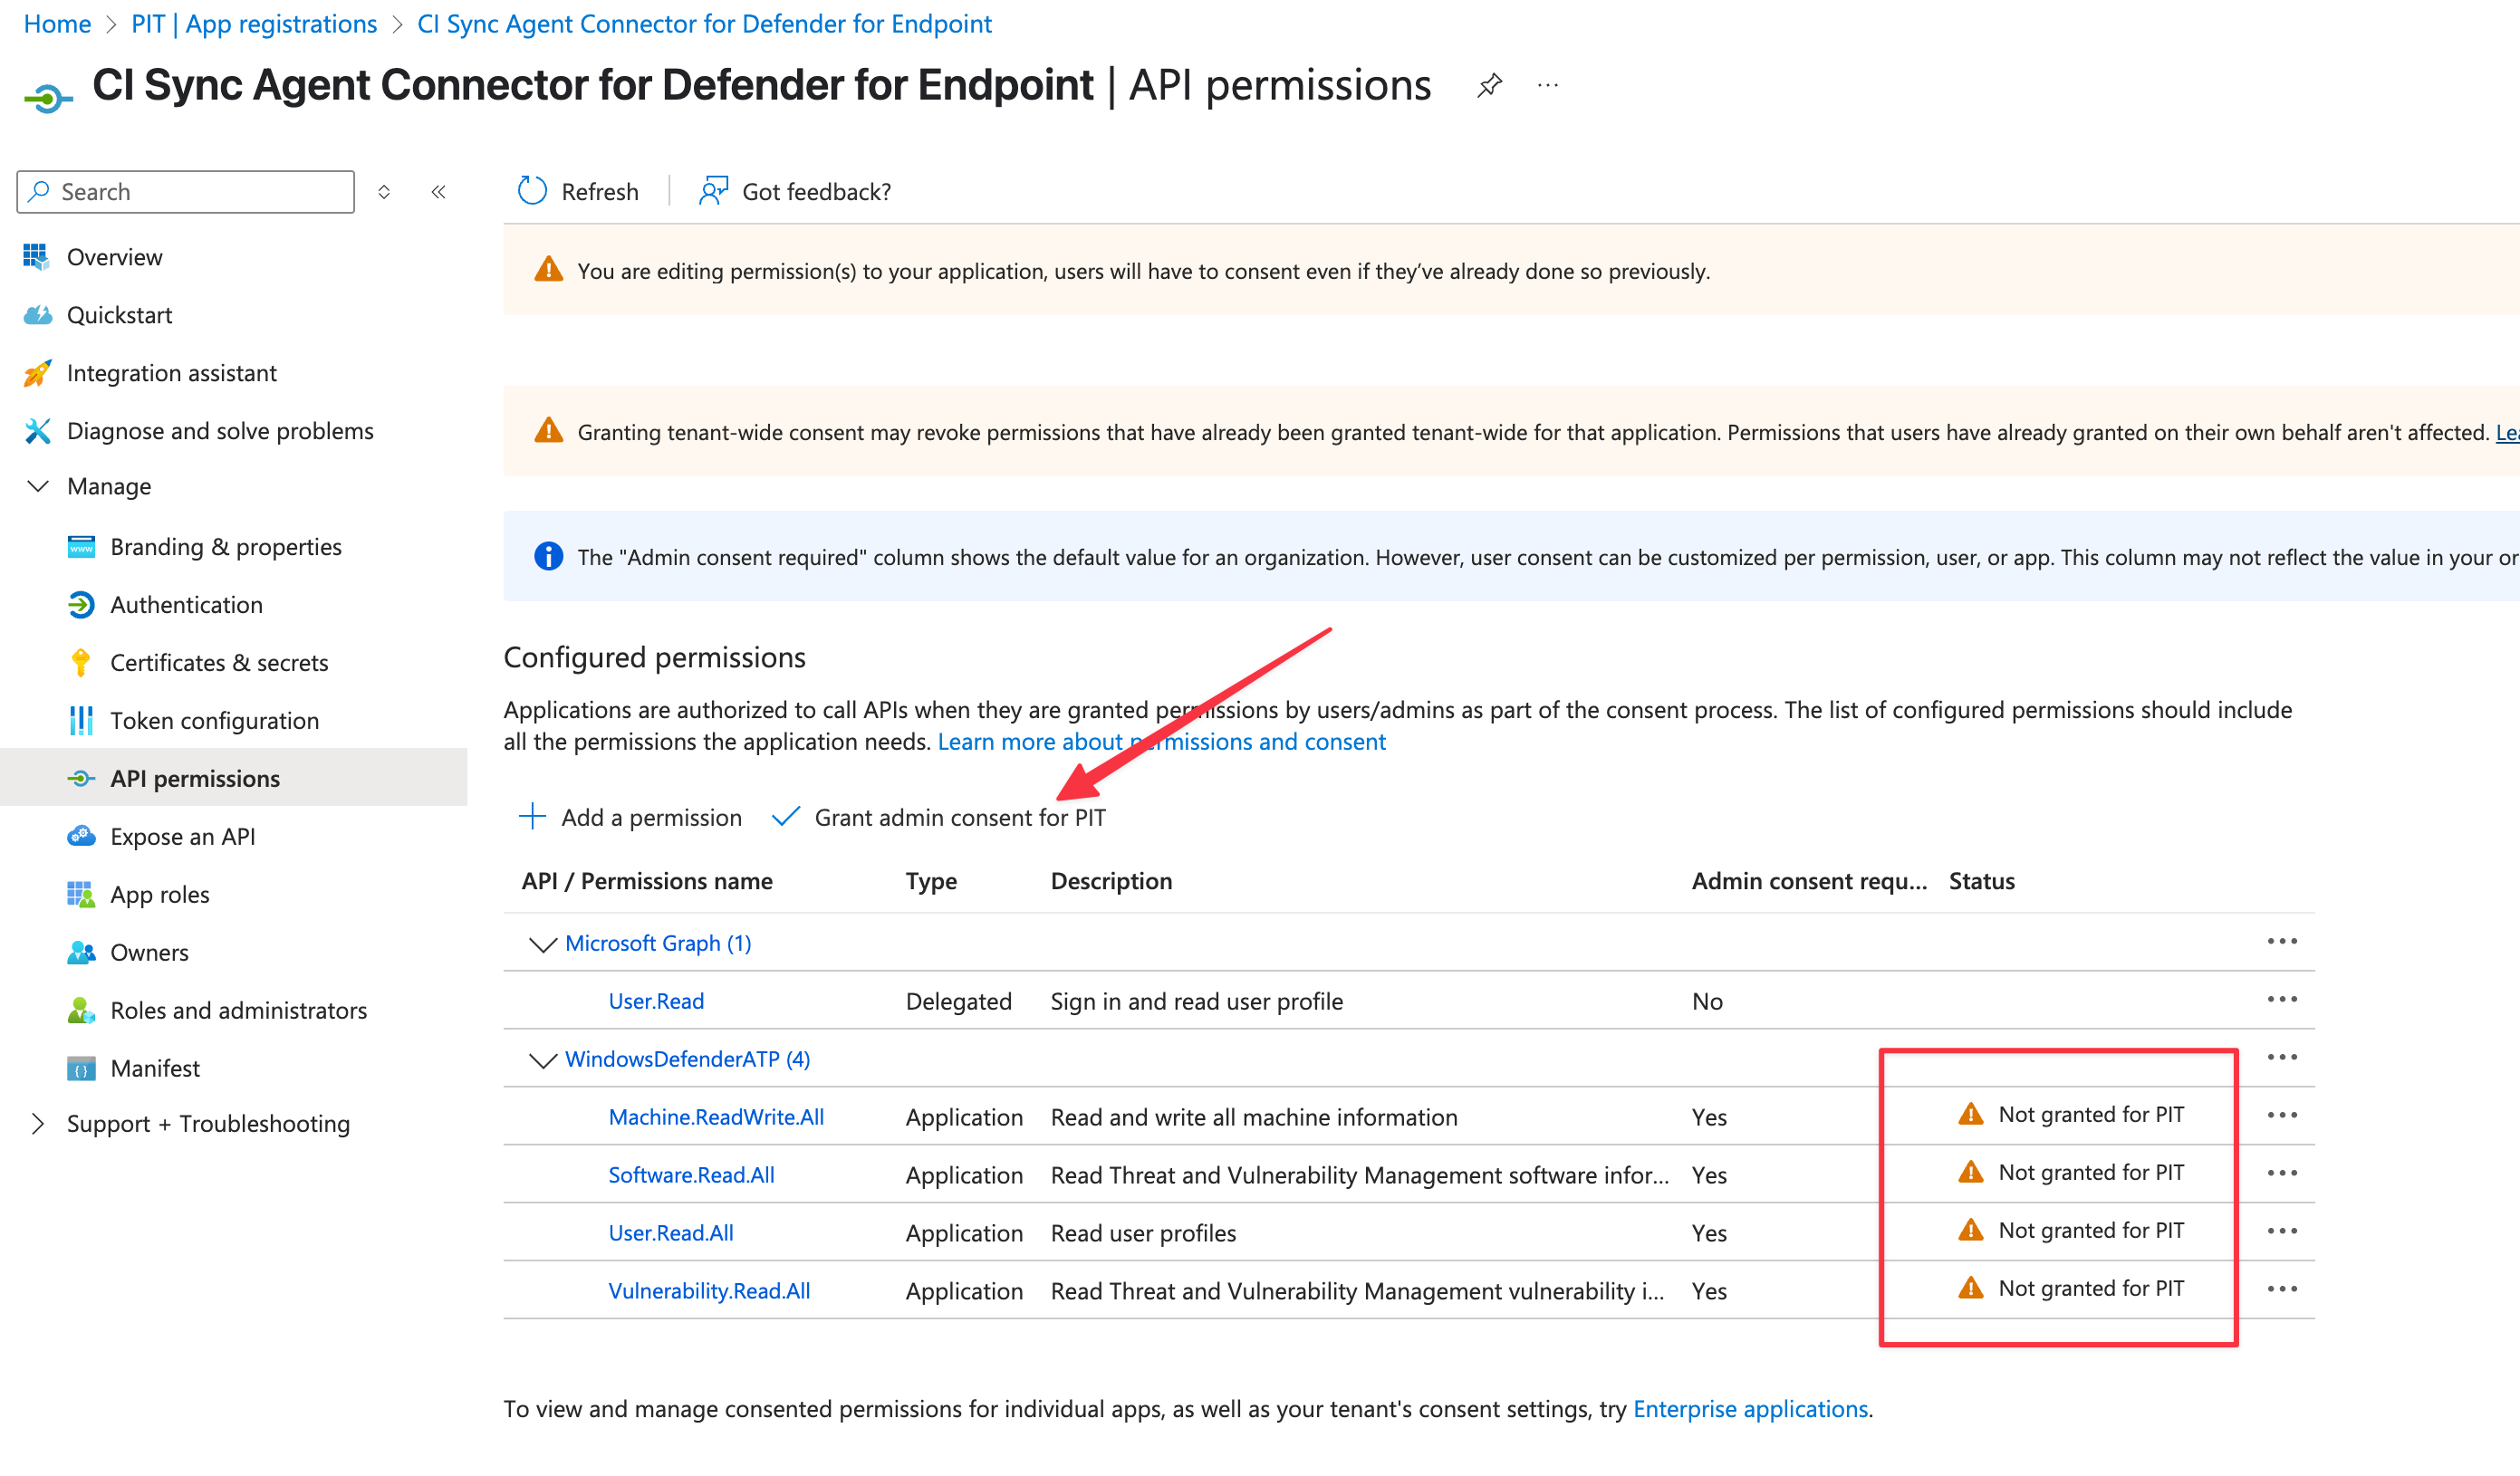Click the Token configuration bars icon
Image resolution: width=2520 pixels, height=1476 pixels.
81,721
